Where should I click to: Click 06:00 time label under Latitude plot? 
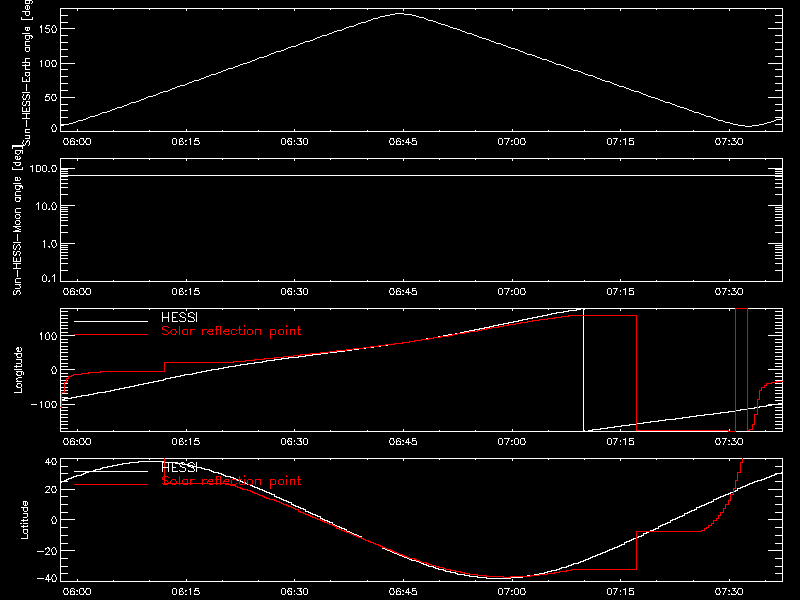pyautogui.click(x=77, y=592)
